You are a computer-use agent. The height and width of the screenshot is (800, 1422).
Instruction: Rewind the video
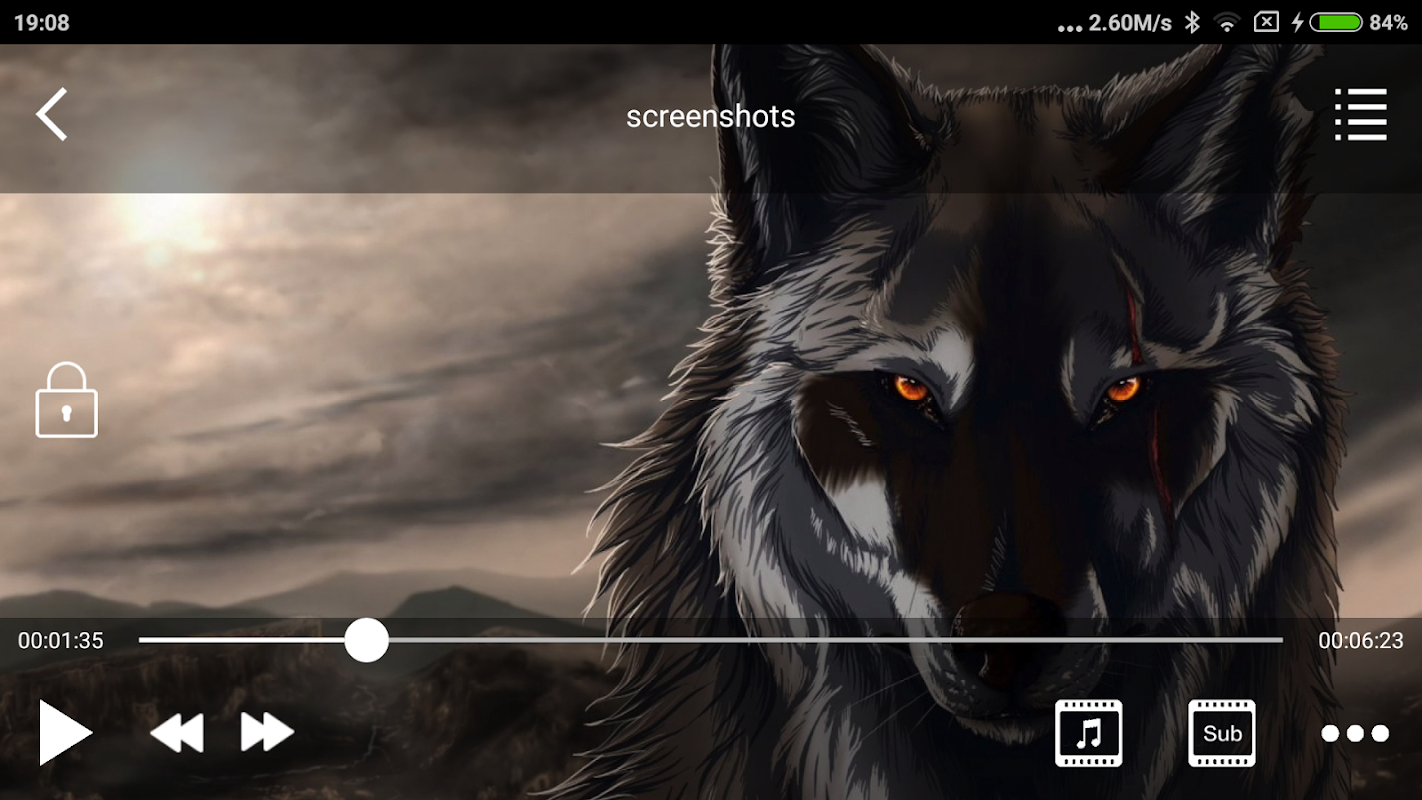coord(177,733)
